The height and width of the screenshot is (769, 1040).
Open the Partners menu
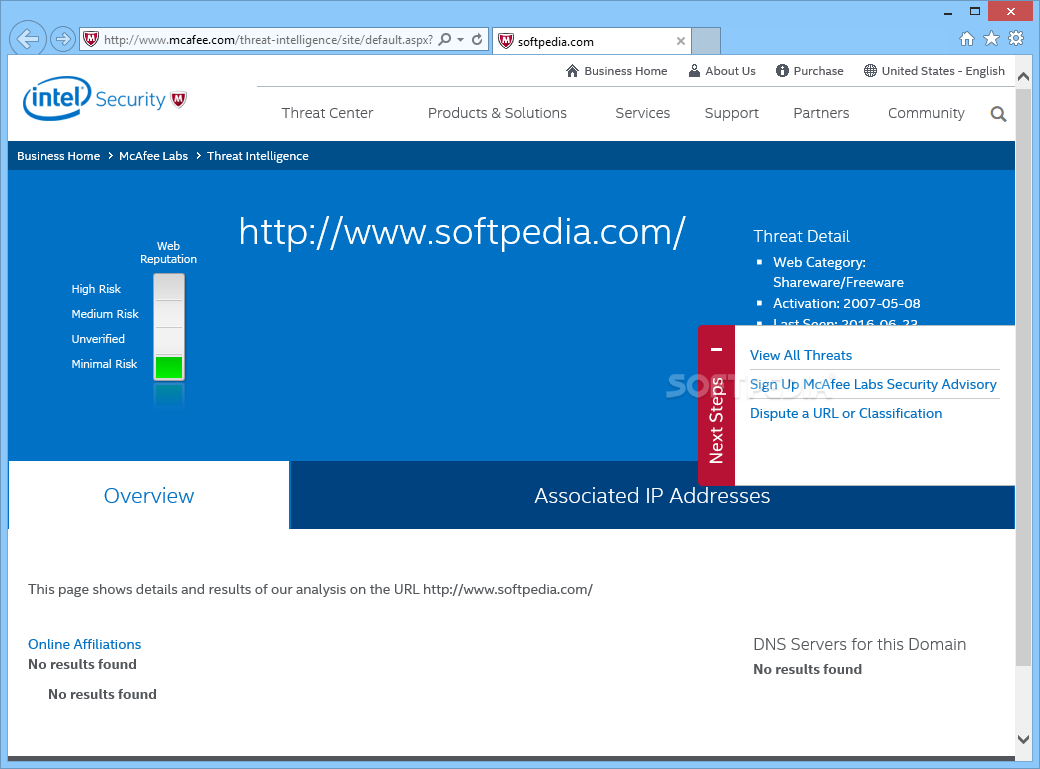[821, 113]
